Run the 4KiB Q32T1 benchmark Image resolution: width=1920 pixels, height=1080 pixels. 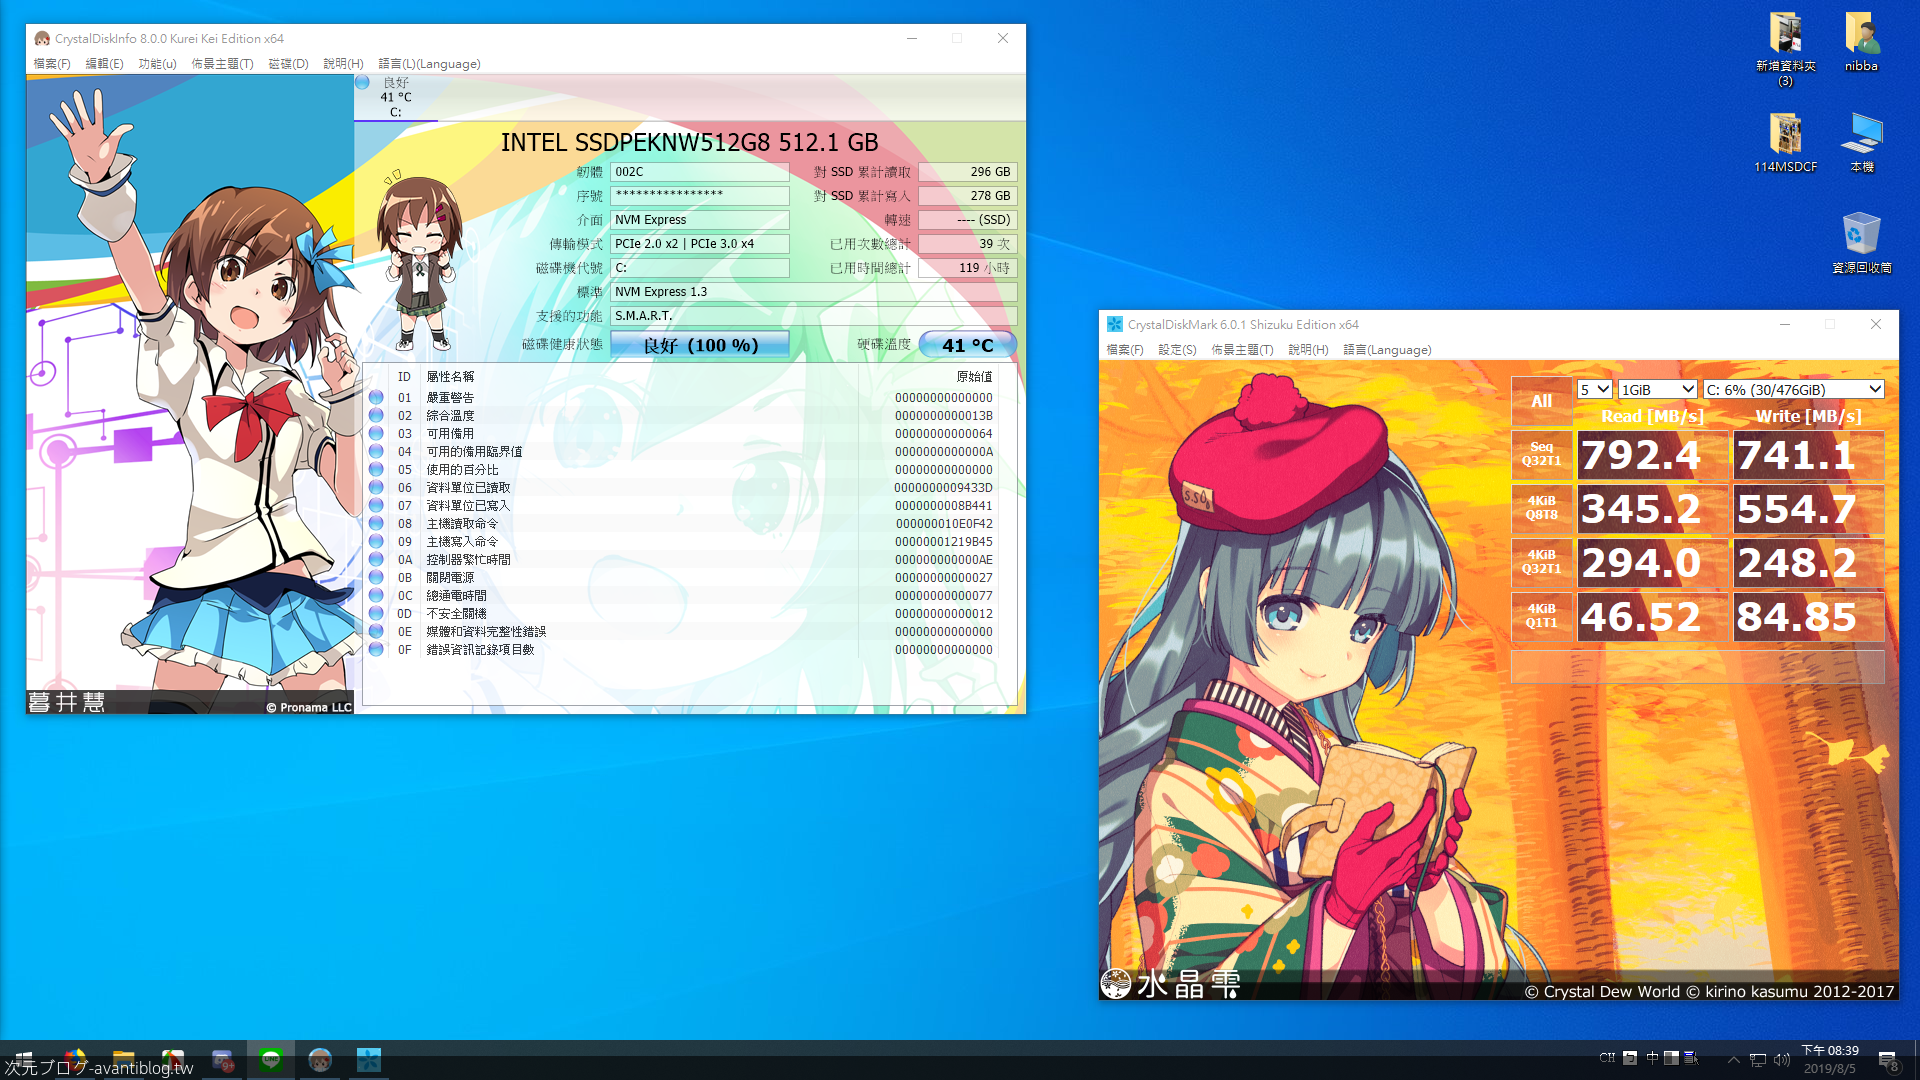click(1541, 563)
